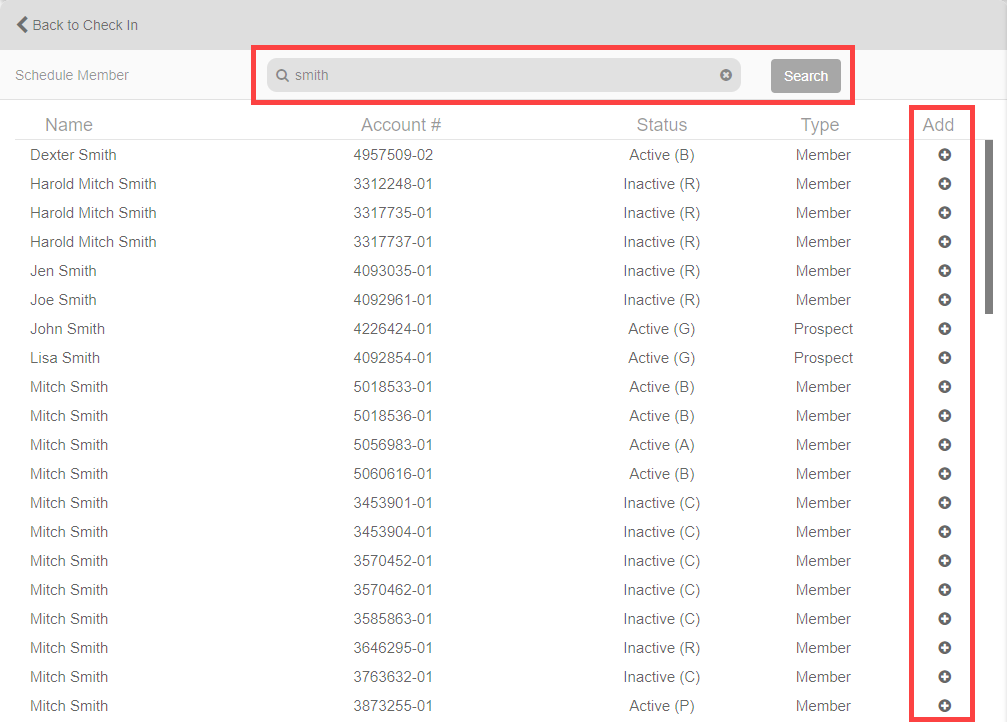Focus the member search field
This screenshot has width=1007, height=722.
point(504,75)
